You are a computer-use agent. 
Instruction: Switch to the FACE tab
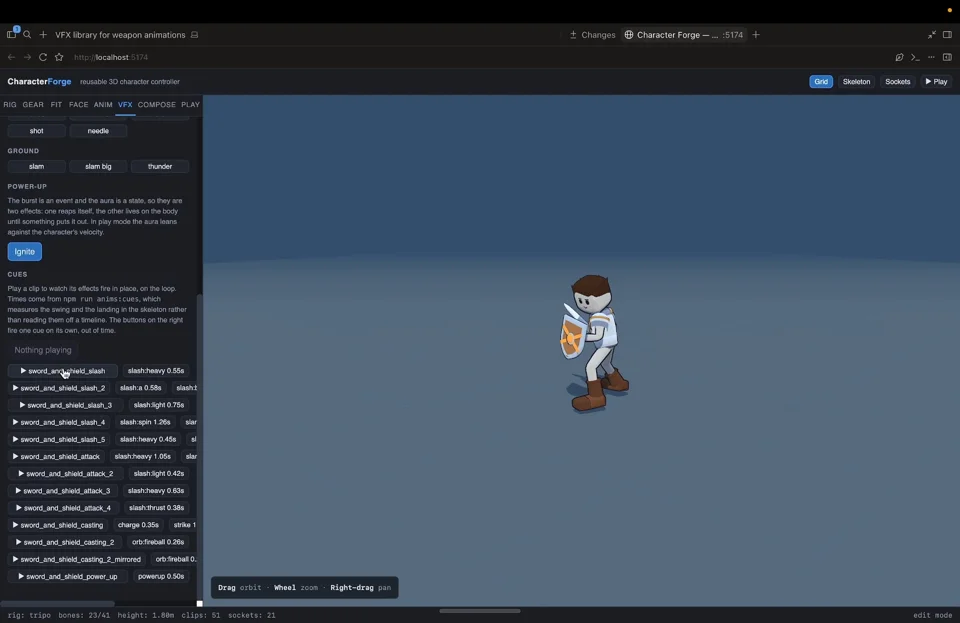click(x=78, y=105)
